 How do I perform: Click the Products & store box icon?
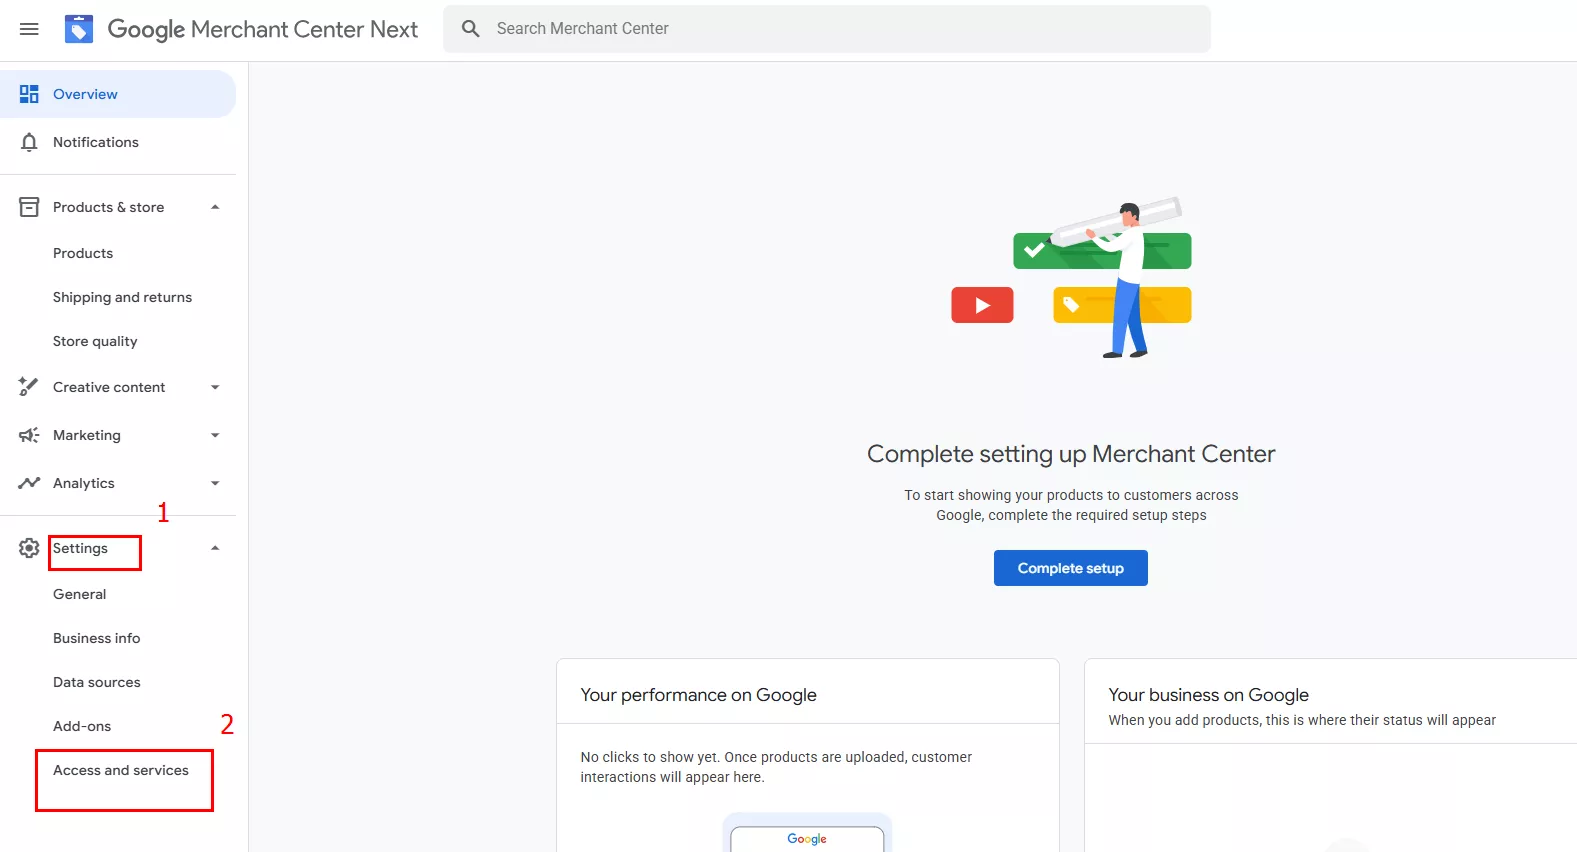click(29, 207)
